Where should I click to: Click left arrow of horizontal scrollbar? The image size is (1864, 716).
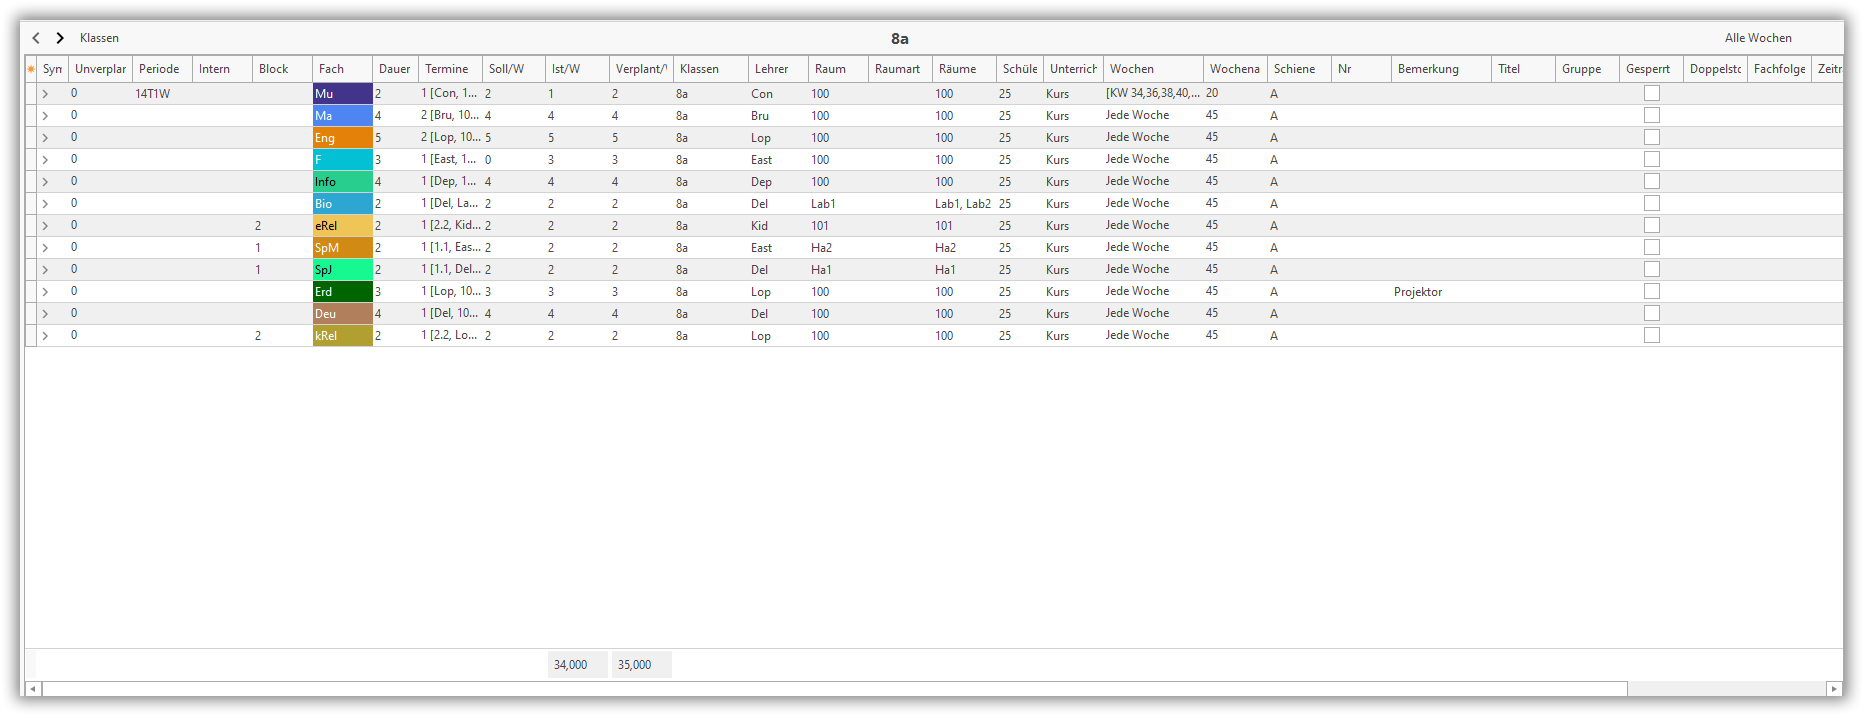(33, 689)
